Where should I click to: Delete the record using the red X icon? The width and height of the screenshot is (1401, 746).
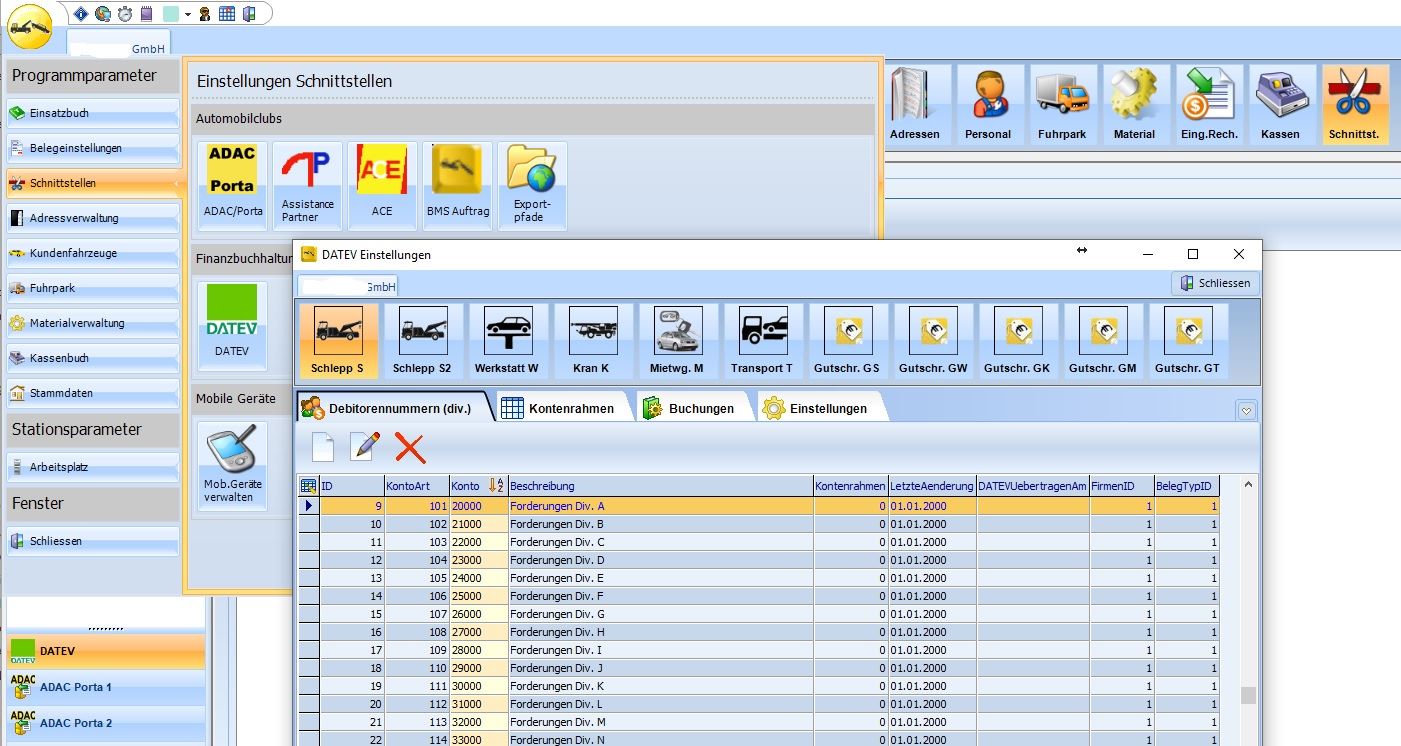[409, 449]
